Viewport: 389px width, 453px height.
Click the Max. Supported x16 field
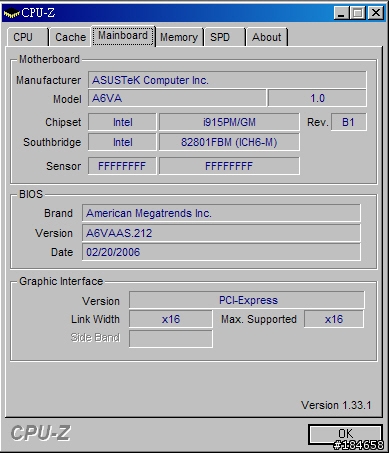pyautogui.click(x=334, y=319)
